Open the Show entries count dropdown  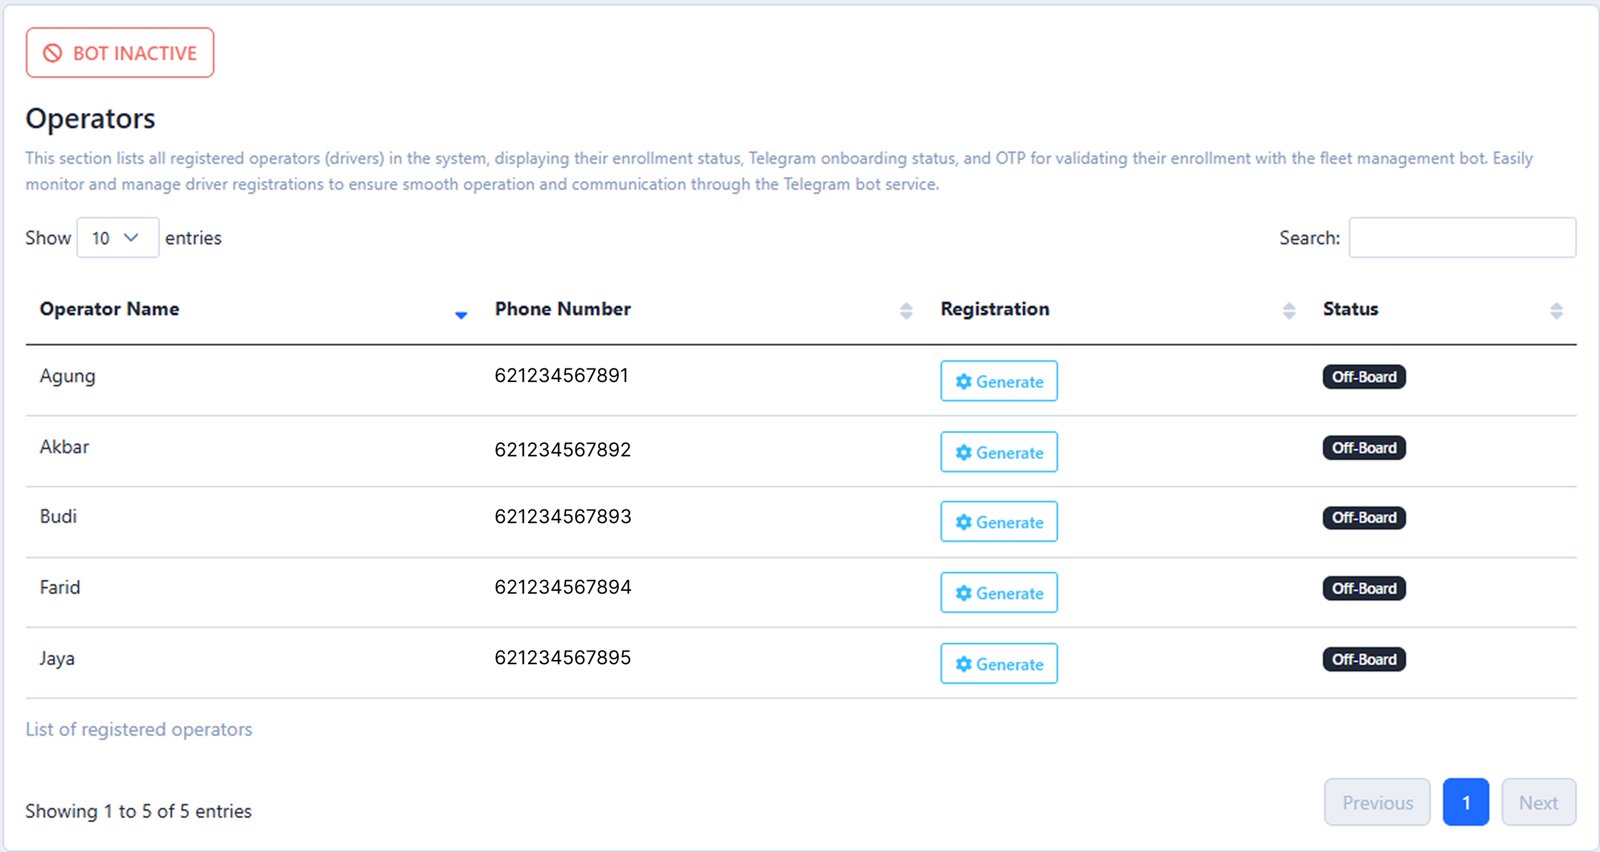117,238
